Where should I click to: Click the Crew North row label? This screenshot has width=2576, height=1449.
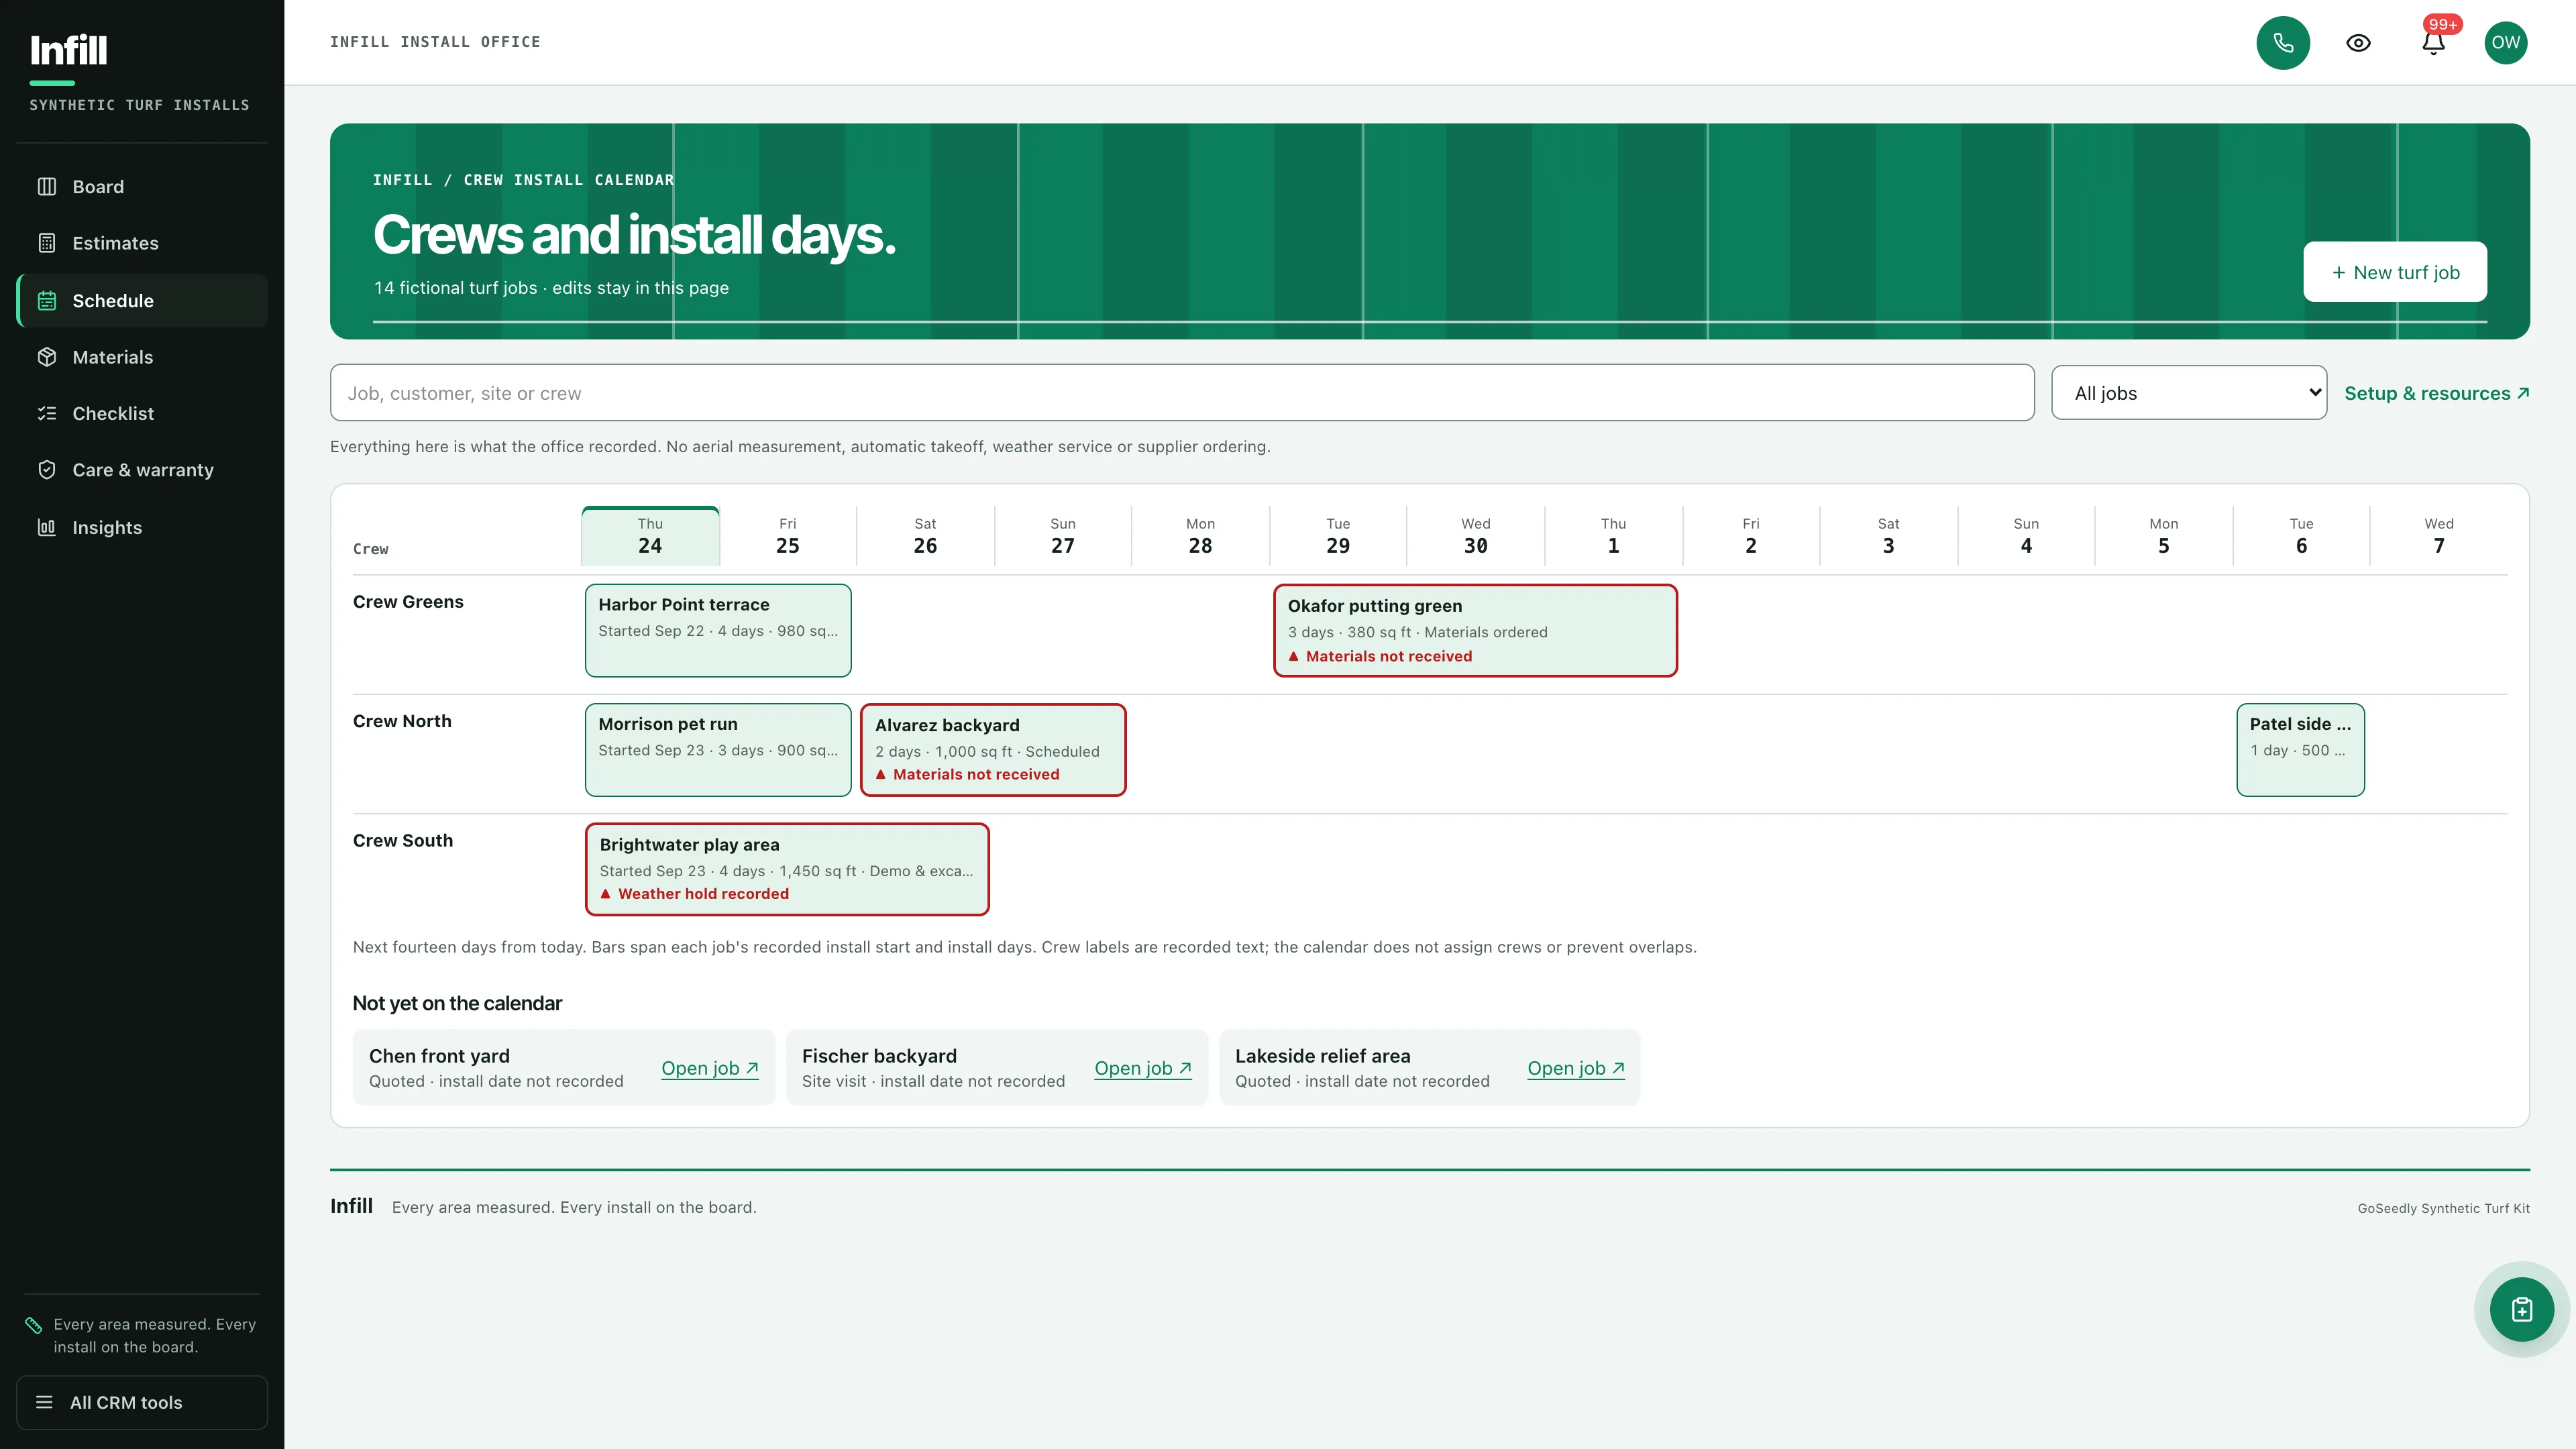pyautogui.click(x=402, y=721)
